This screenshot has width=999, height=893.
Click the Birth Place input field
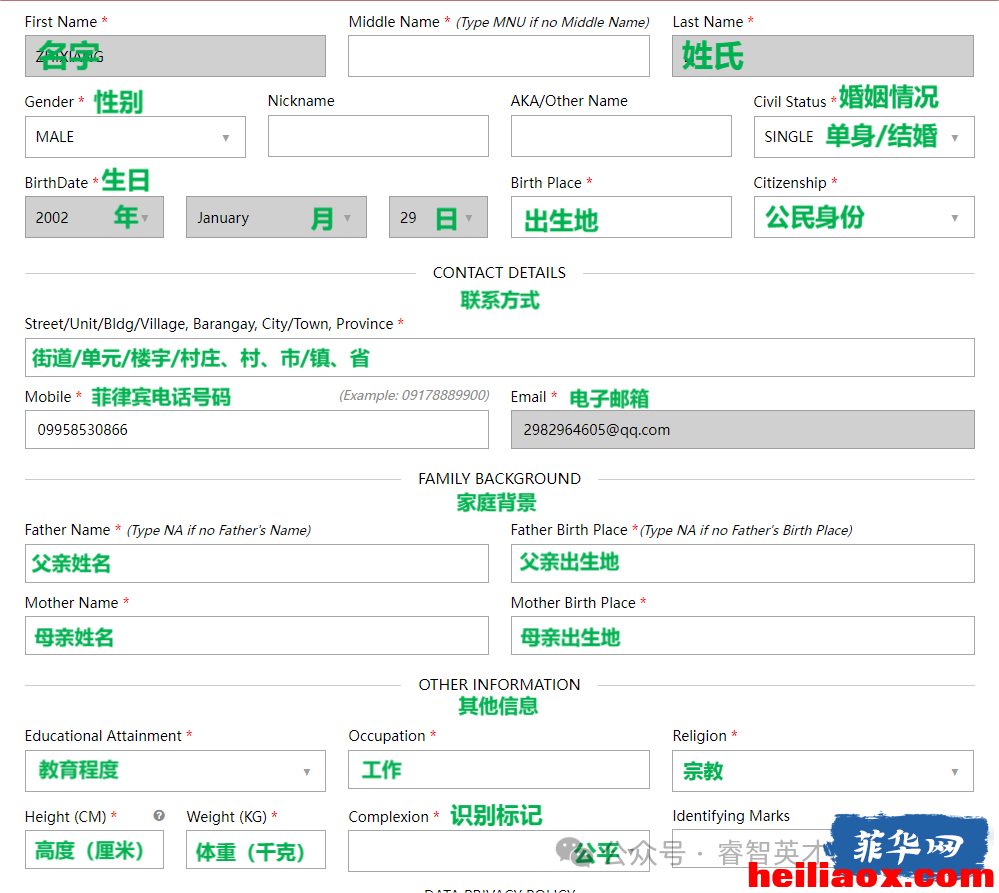click(621, 217)
